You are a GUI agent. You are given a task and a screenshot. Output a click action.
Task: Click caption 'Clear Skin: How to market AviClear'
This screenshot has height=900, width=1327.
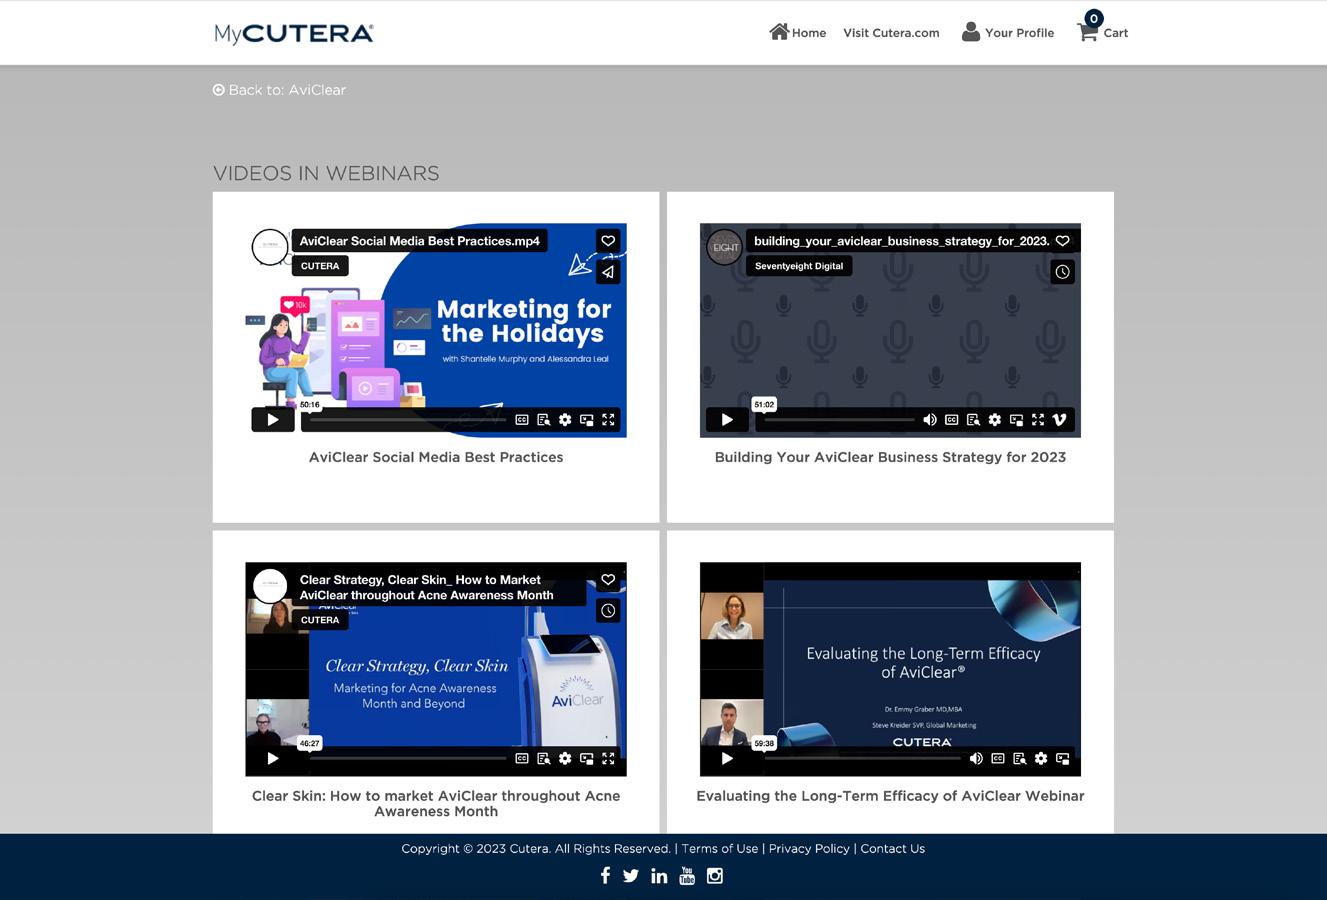point(436,804)
